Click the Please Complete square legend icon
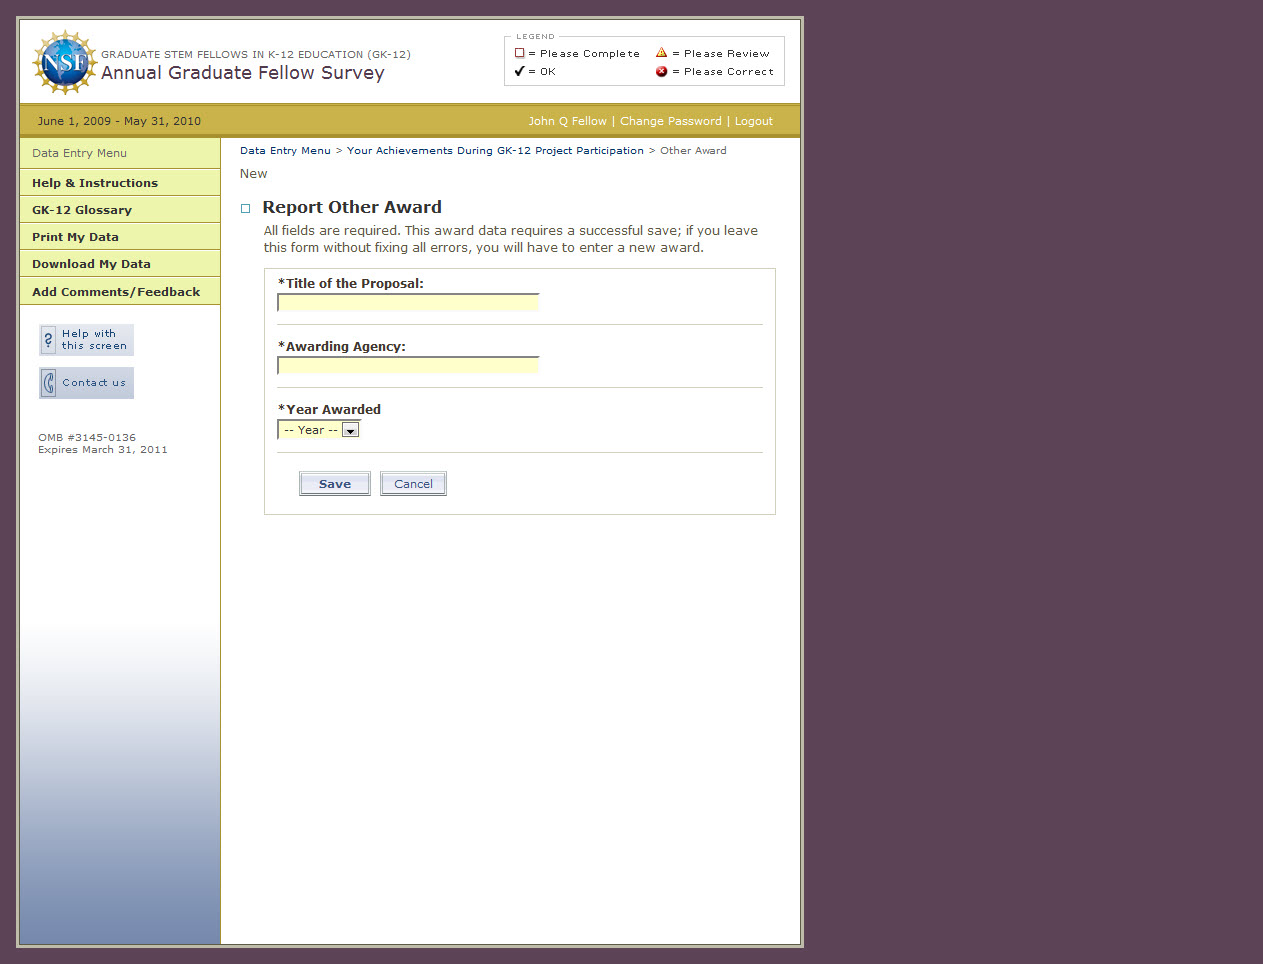1263x964 pixels. coord(519,53)
